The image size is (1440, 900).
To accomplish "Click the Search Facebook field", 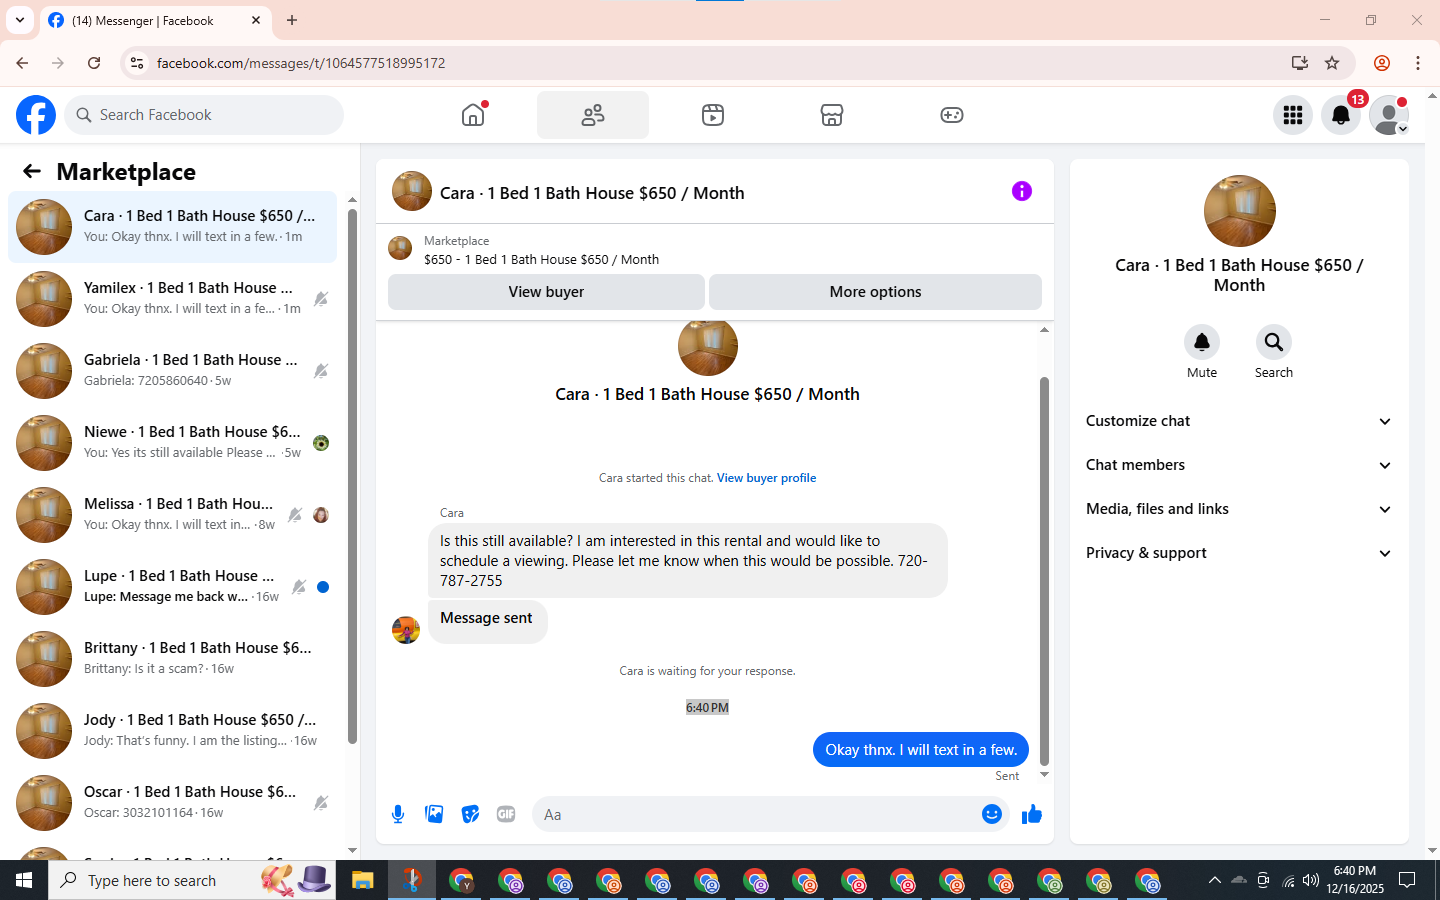I will coord(204,115).
